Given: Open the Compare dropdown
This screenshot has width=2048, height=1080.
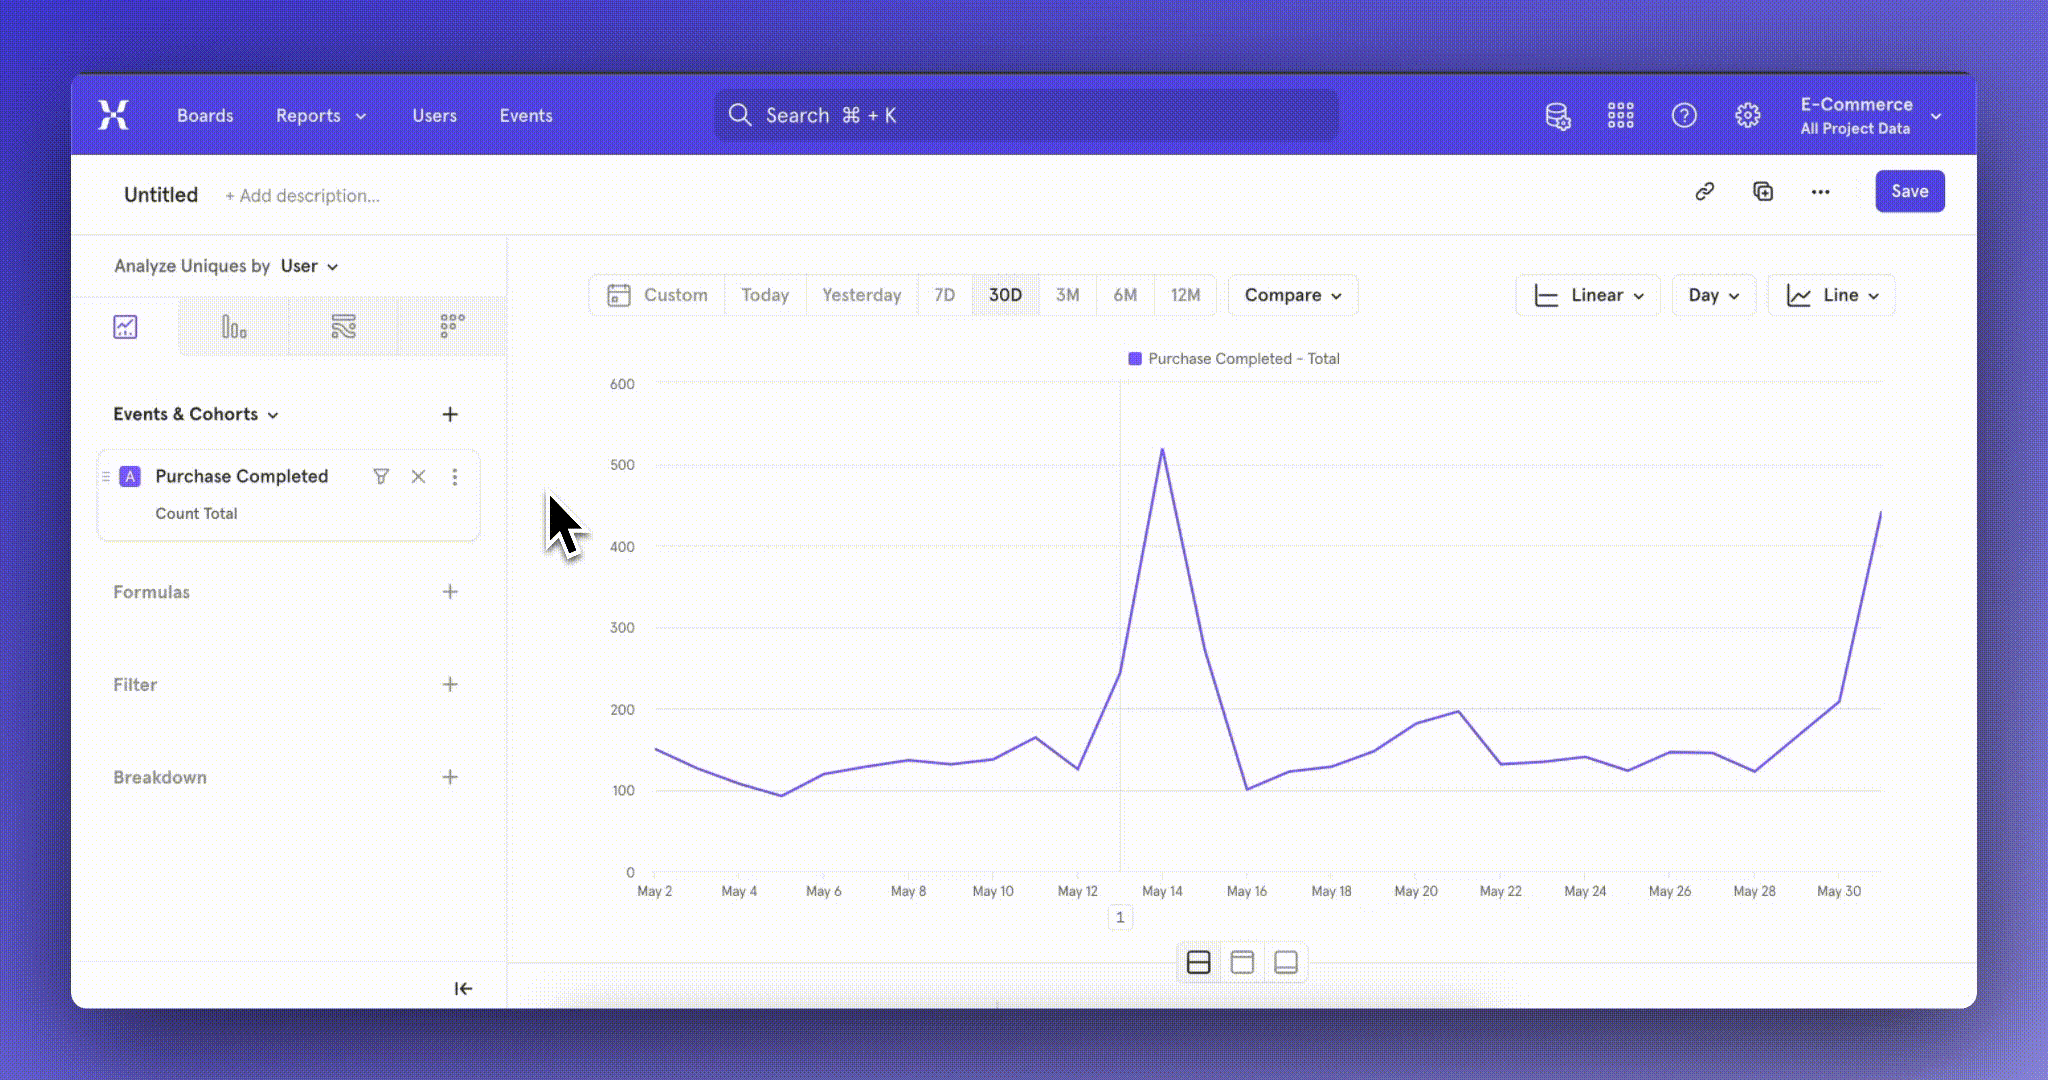Looking at the screenshot, I should pyautogui.click(x=1293, y=295).
